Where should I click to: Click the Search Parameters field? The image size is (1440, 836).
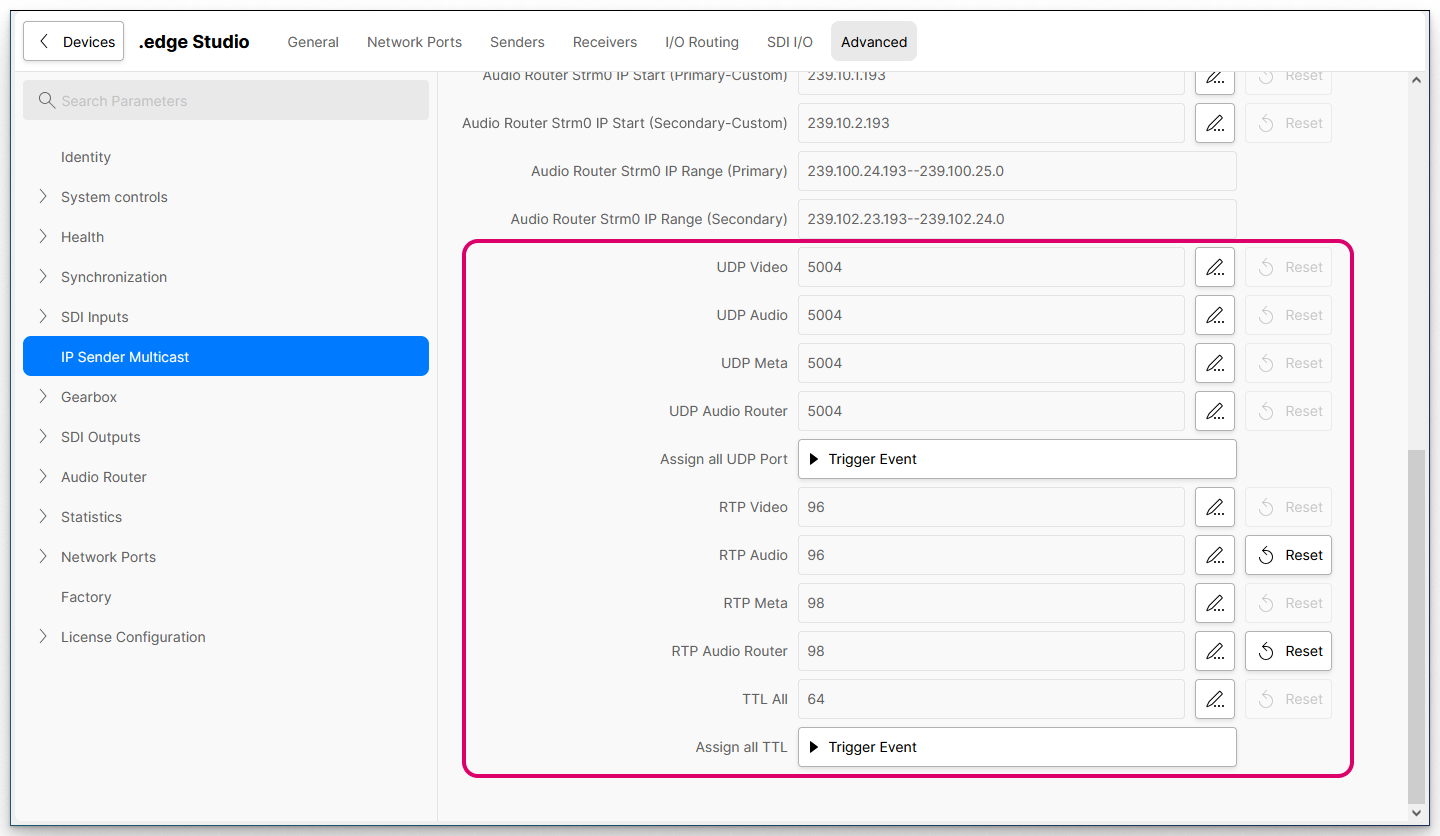tap(226, 101)
